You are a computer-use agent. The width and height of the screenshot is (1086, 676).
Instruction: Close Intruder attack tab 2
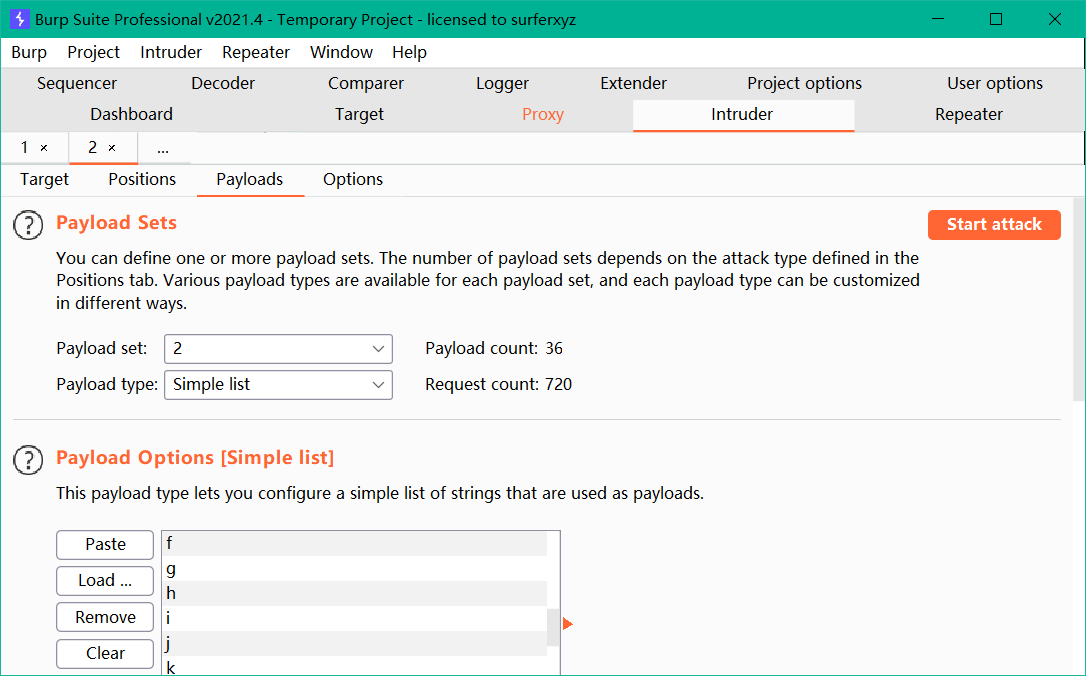[112, 148]
